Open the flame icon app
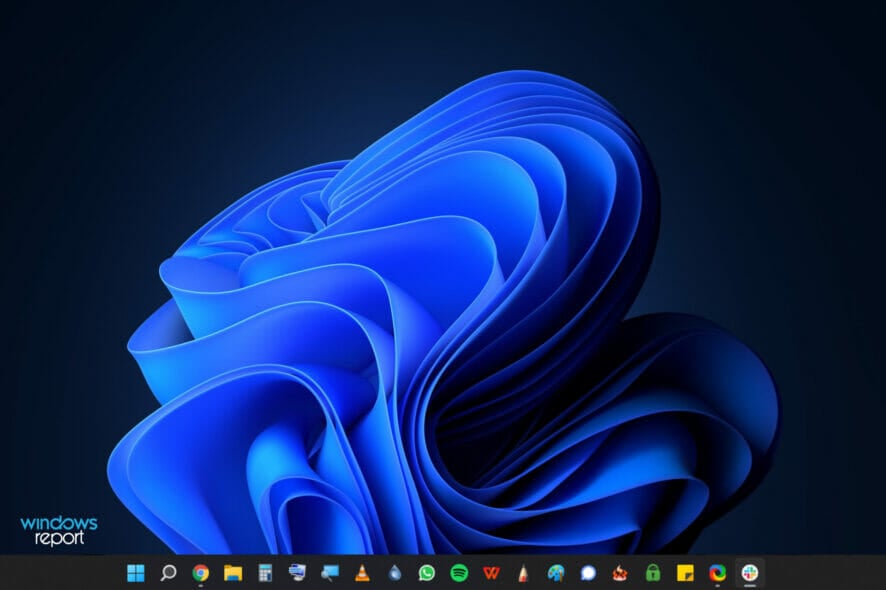The image size is (886, 590). (x=620, y=572)
